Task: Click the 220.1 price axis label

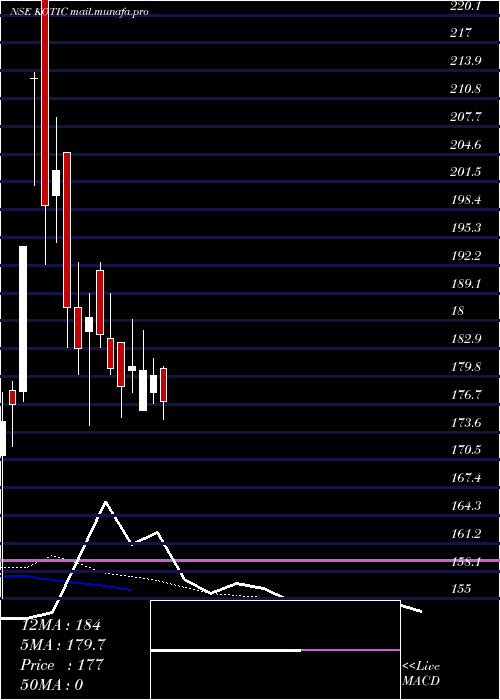Action: [465, 6]
